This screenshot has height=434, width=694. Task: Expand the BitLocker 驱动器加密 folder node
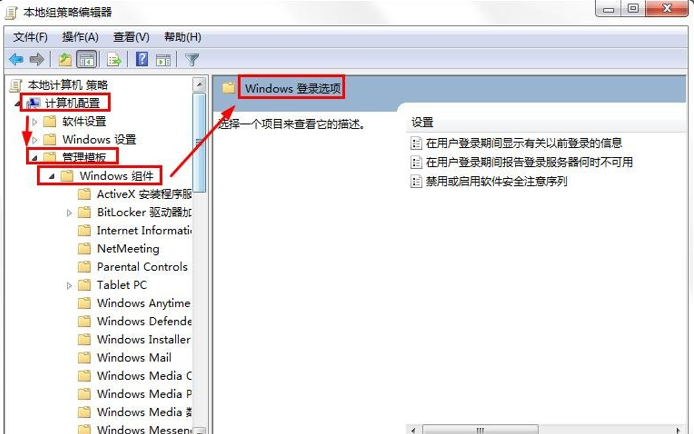point(69,213)
